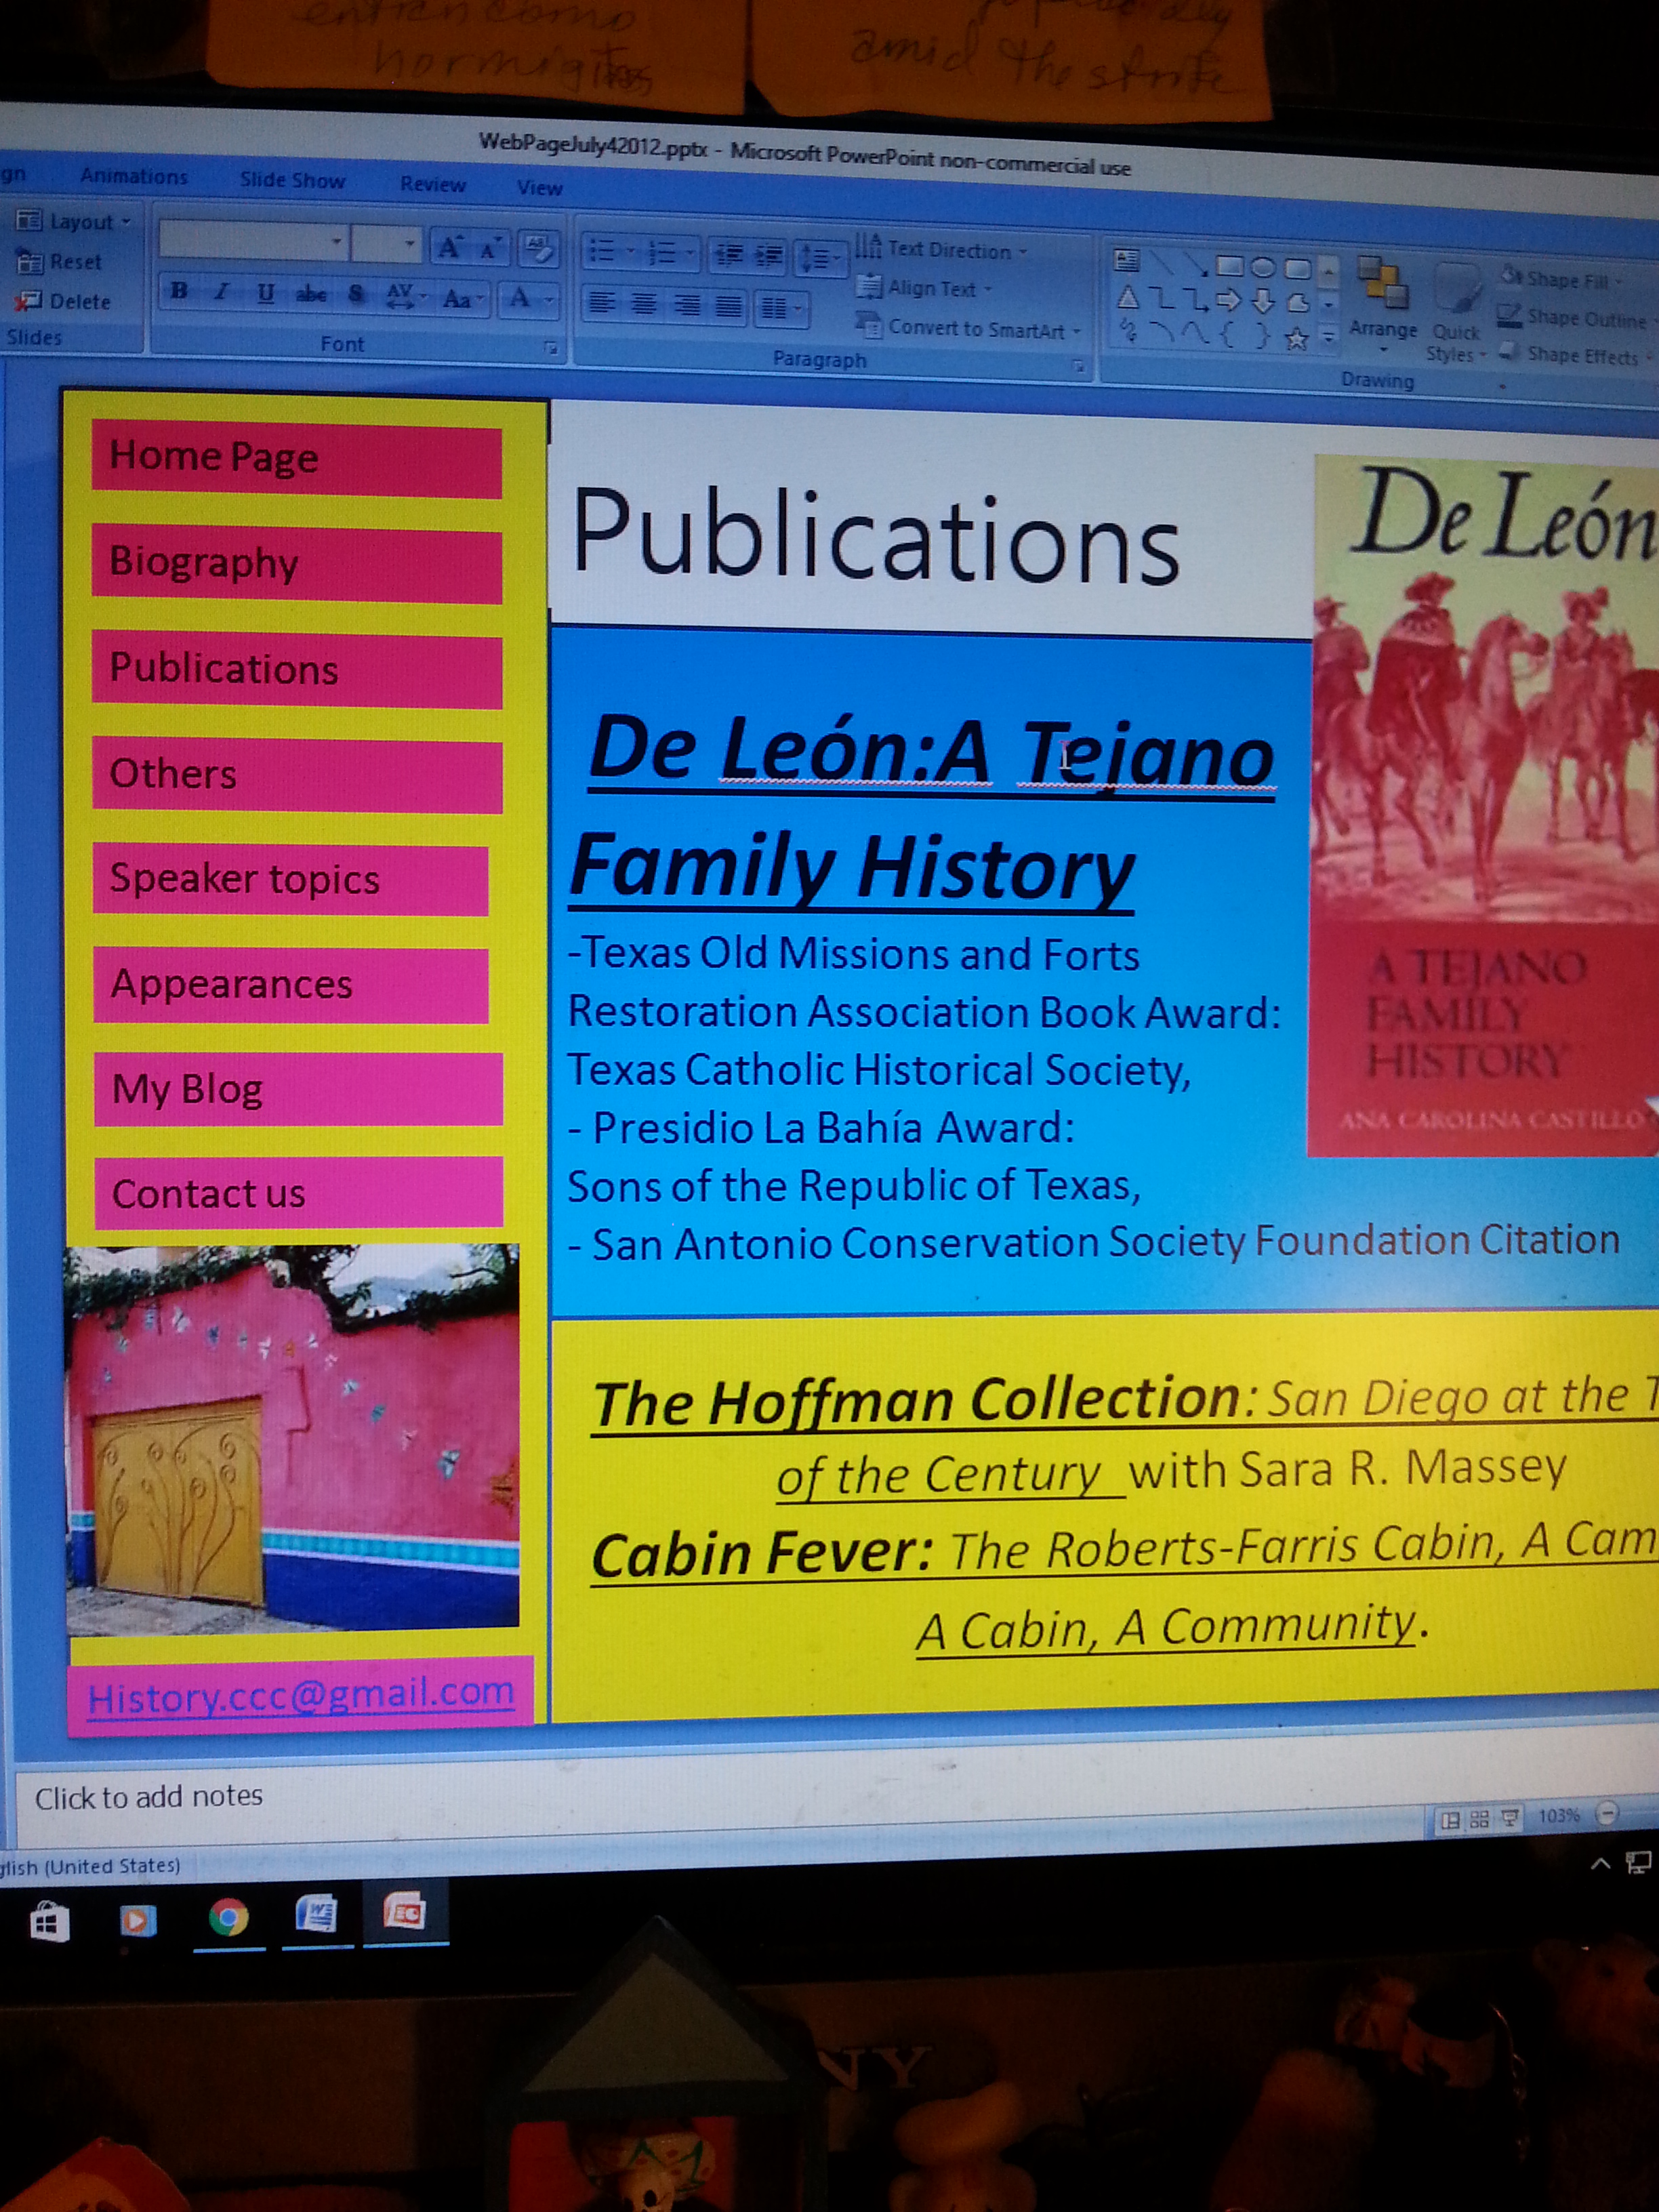Viewport: 1659px width, 2212px height.
Task: Open the Font Color dropdown arrow
Action: (548, 299)
